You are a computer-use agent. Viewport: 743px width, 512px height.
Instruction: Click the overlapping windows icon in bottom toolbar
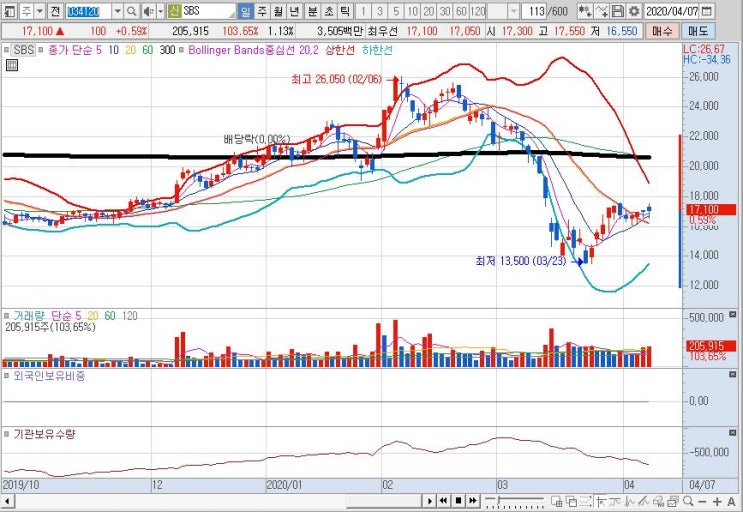571,501
